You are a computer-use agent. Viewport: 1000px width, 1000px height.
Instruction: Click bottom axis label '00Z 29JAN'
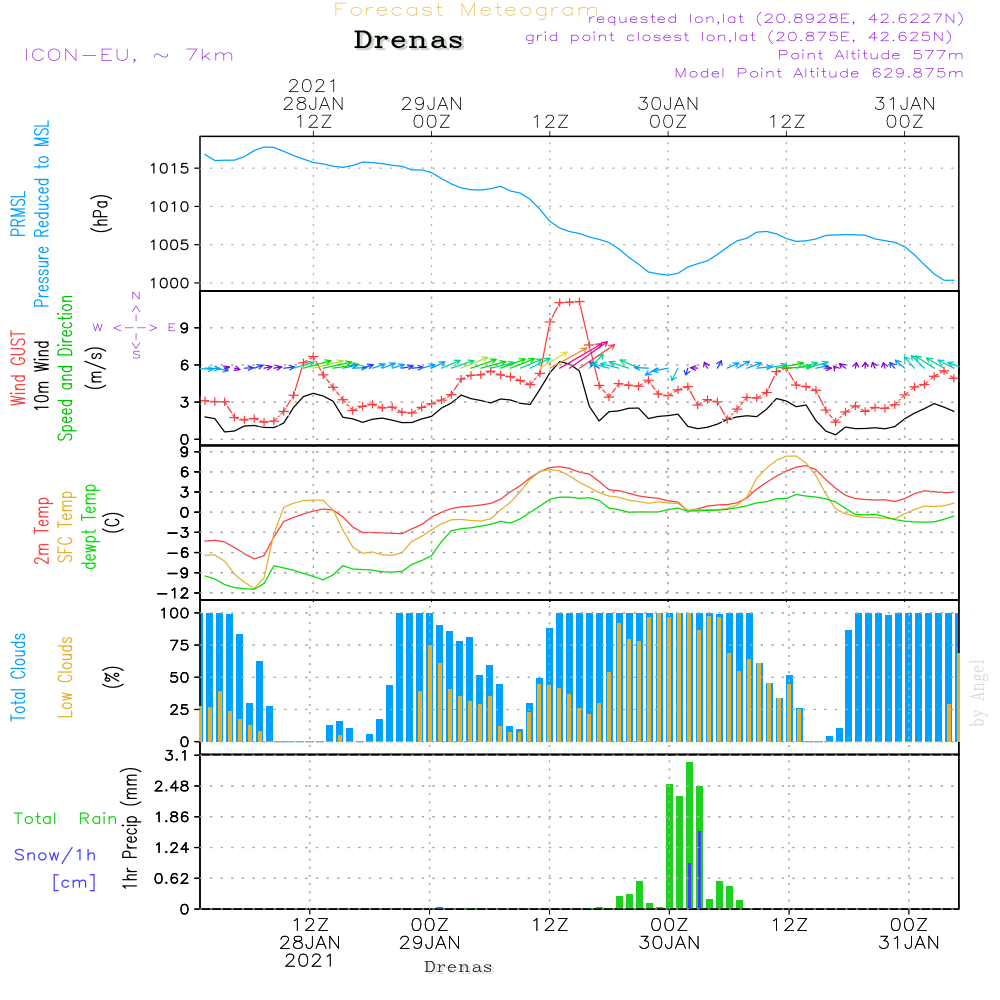tap(429, 934)
